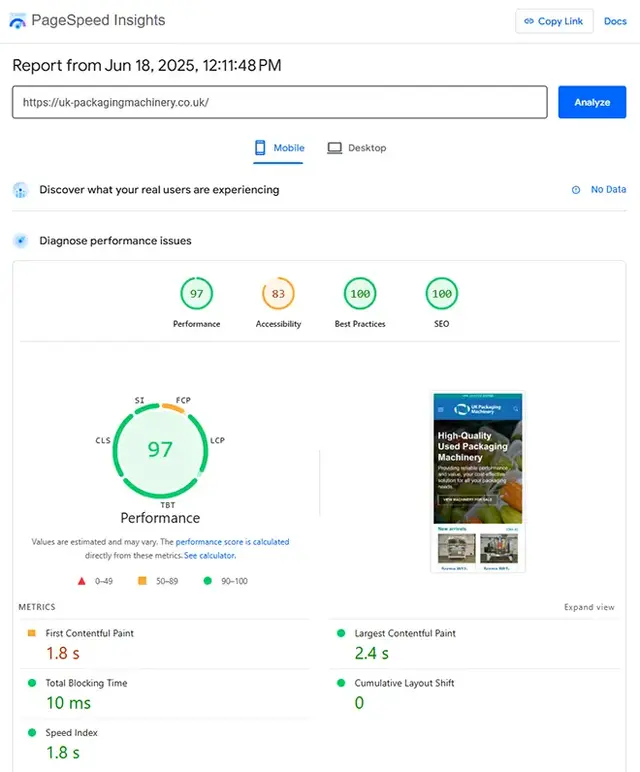Viewport: 640px width, 772px height.
Task: Click the Largest Contentful Paint label
Action: click(x=405, y=633)
